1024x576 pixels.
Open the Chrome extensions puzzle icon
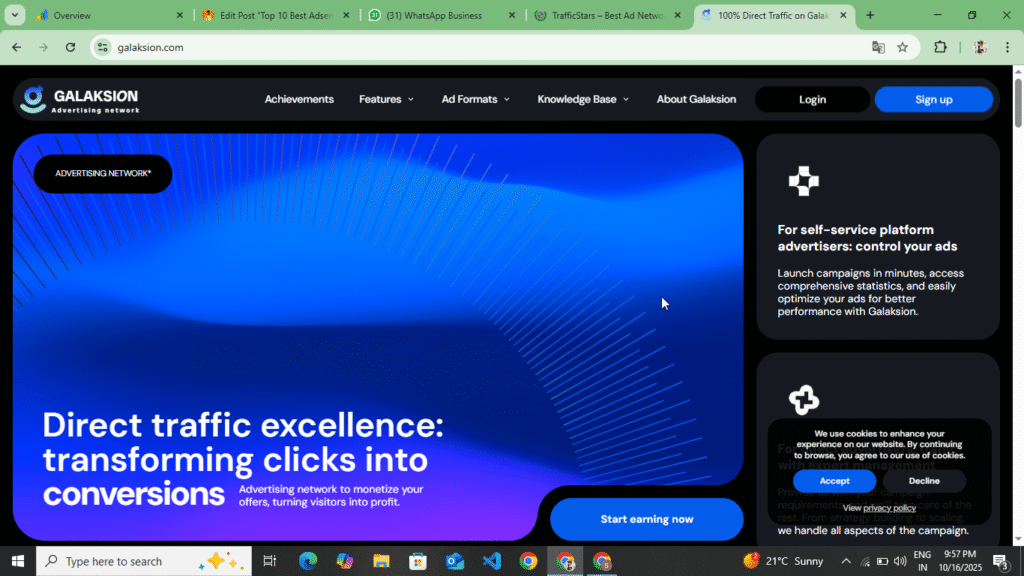938,47
